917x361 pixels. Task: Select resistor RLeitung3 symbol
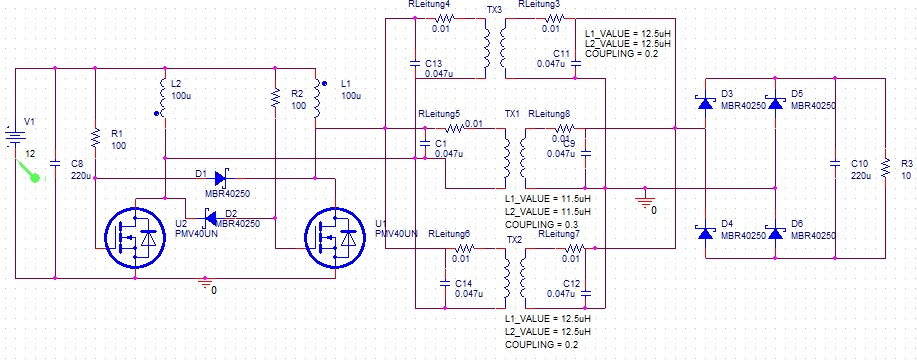[554, 19]
